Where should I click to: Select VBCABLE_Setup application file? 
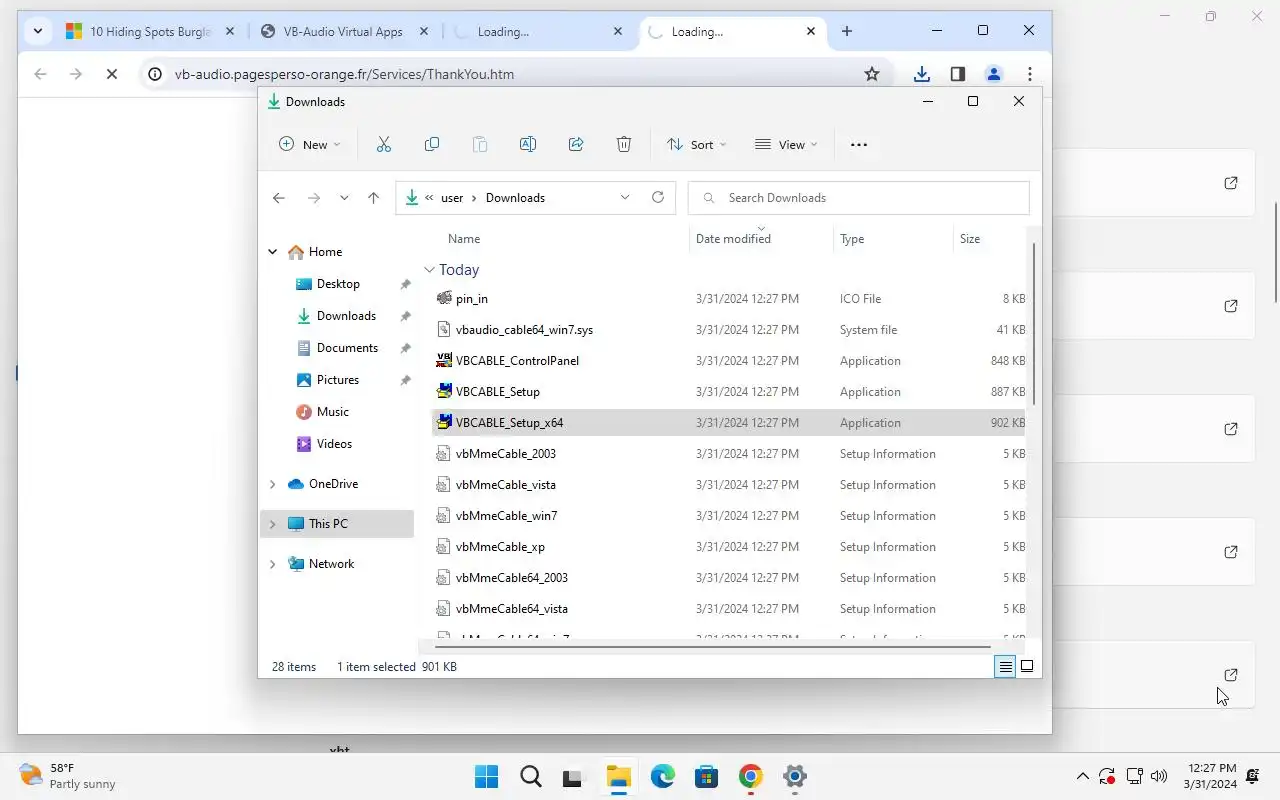(730, 392)
